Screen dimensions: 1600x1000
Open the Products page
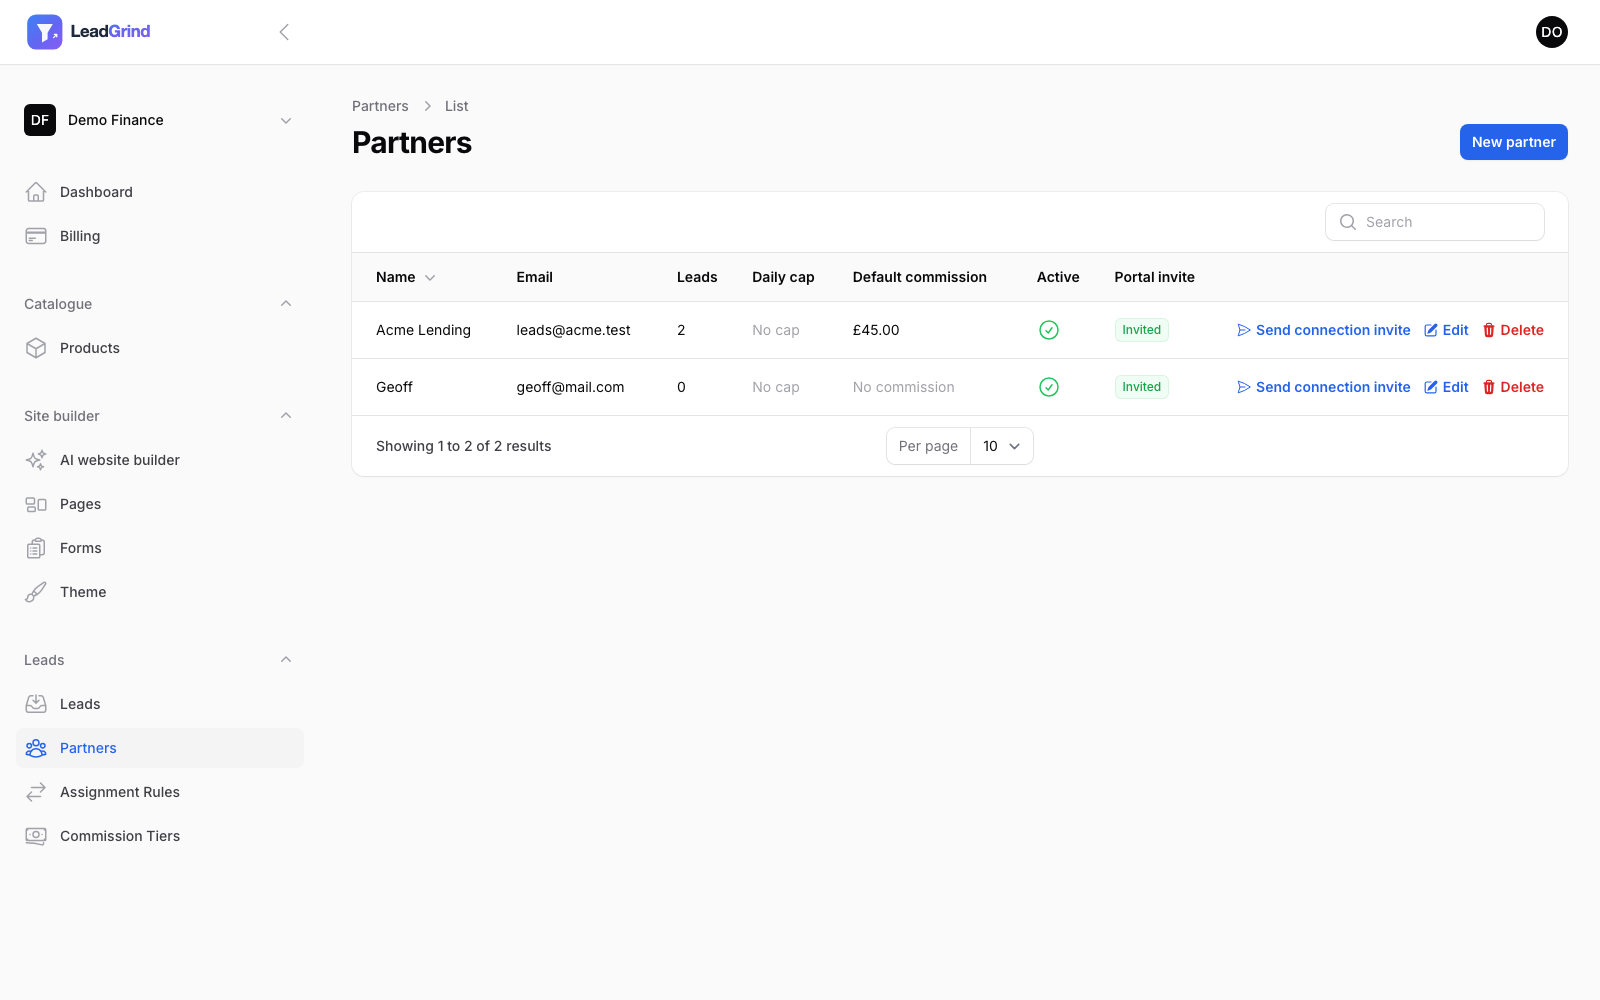[160, 348]
